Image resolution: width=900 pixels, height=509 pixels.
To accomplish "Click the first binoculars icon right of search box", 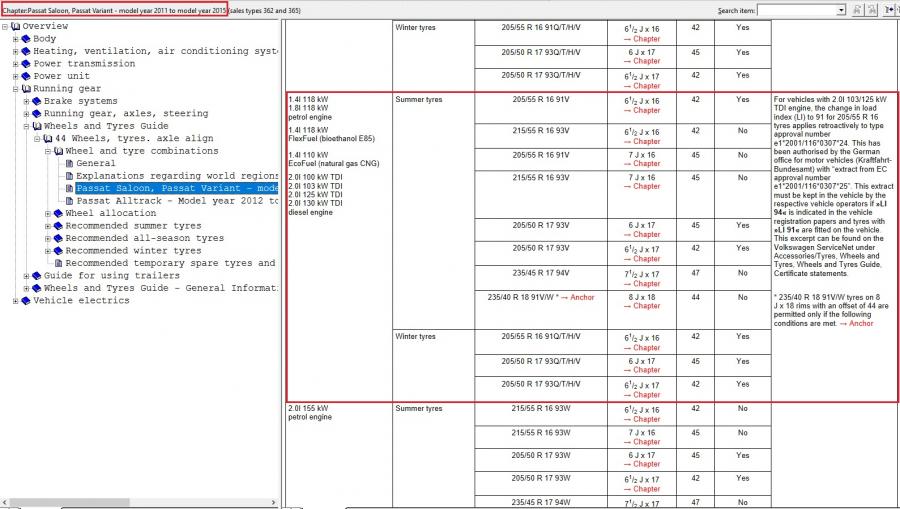I will pyautogui.click(x=859, y=10).
